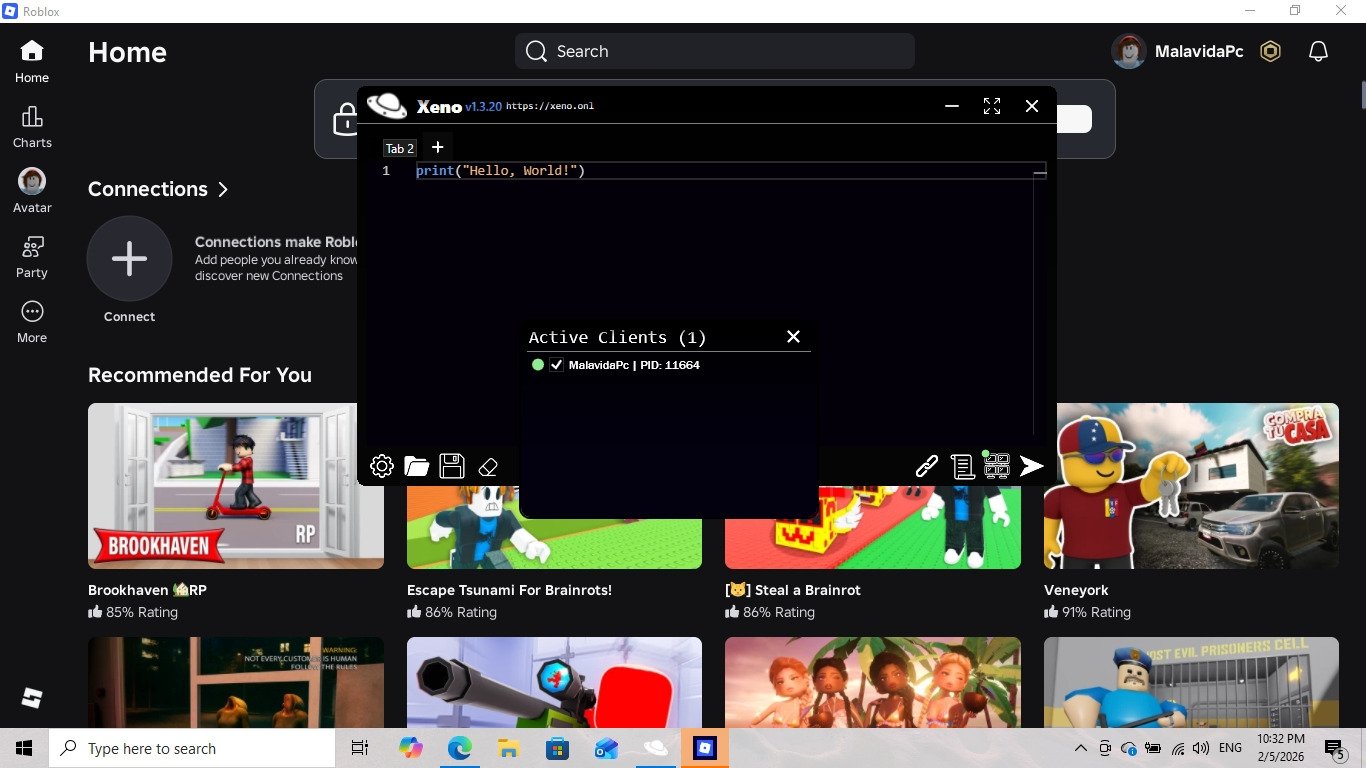
Task: Open Roblox notifications bell
Action: [x=1318, y=52]
